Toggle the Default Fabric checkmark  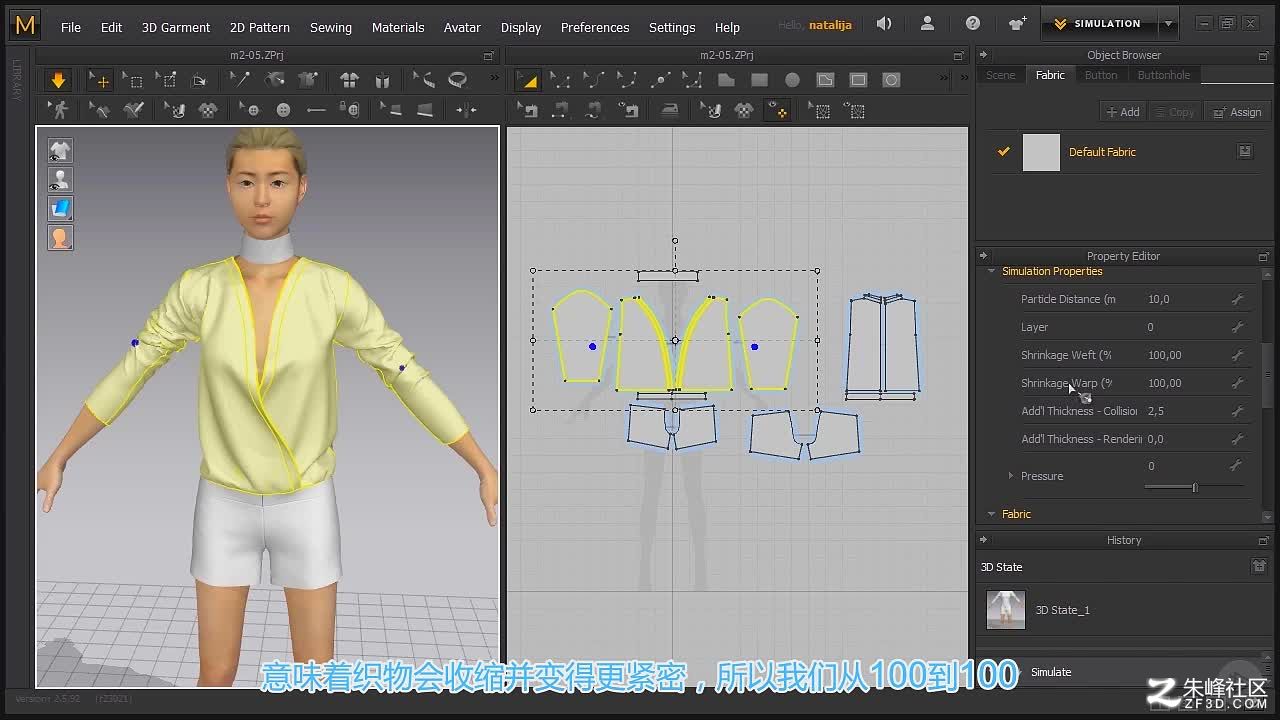click(1004, 152)
